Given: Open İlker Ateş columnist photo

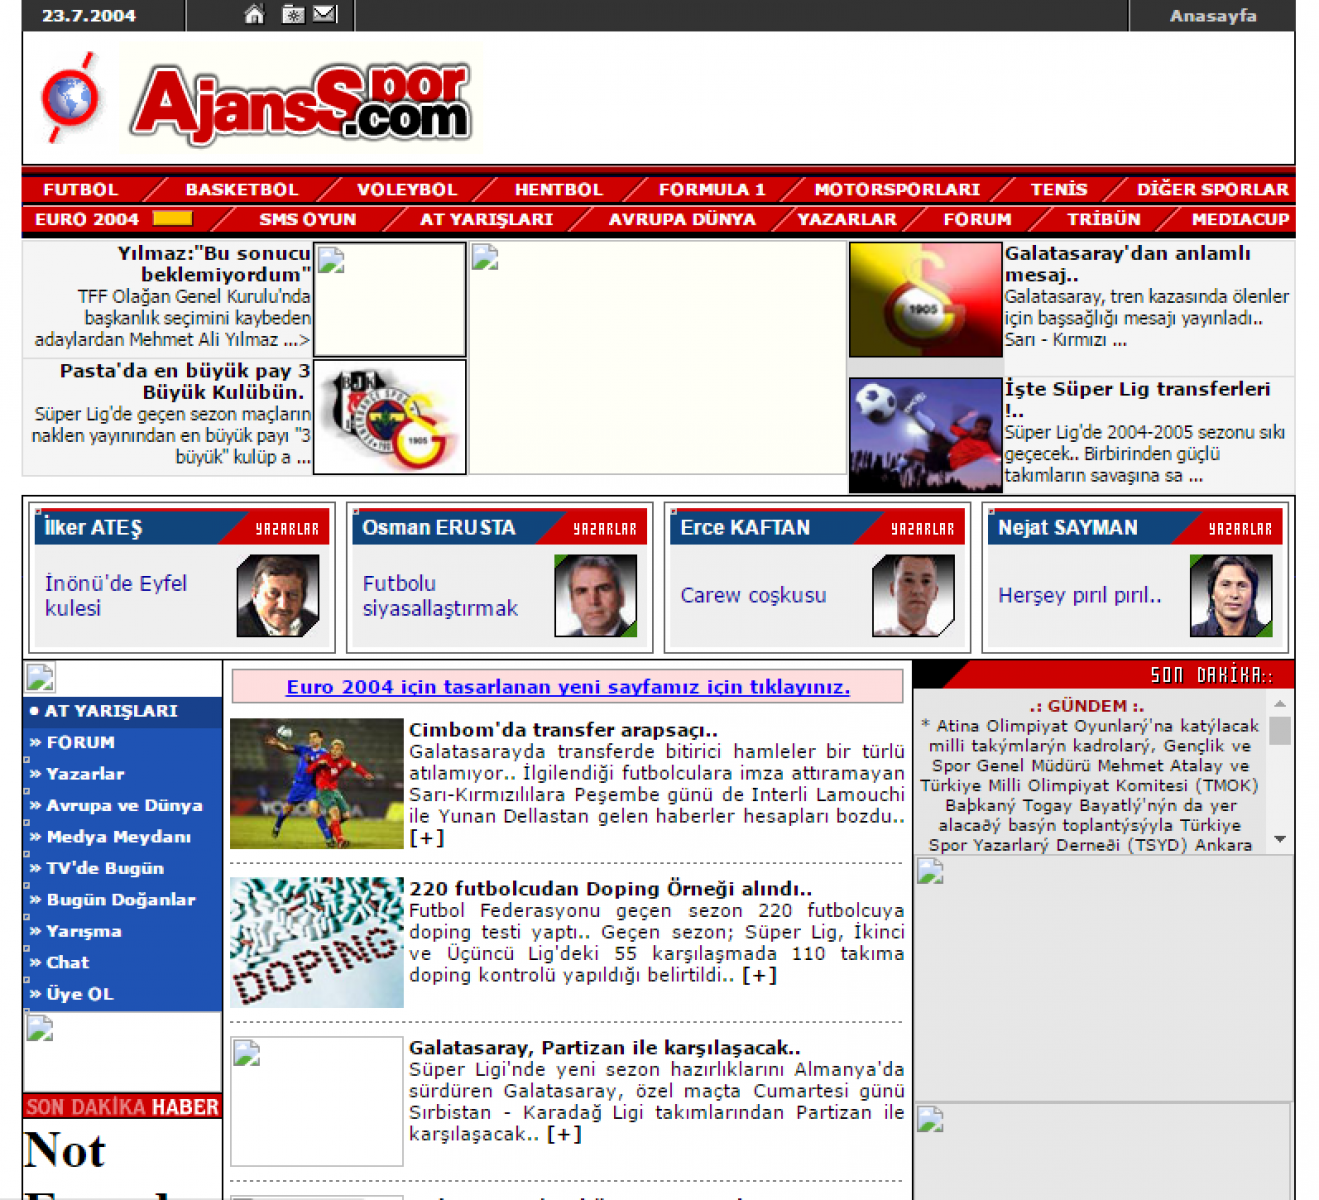Looking at the screenshot, I should coord(277,596).
